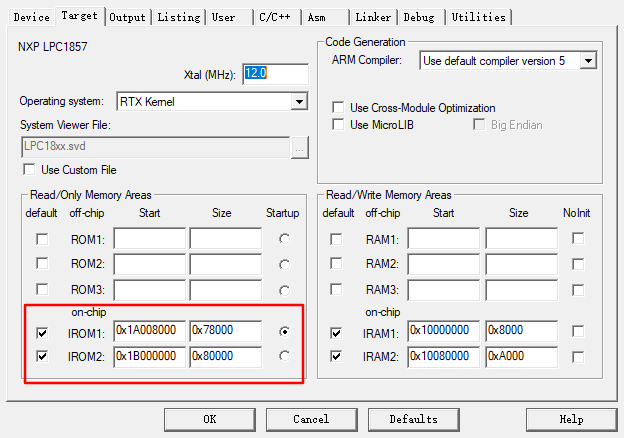Enable NoInit for RAM2
This screenshot has height=438, width=624.
pyautogui.click(x=578, y=264)
